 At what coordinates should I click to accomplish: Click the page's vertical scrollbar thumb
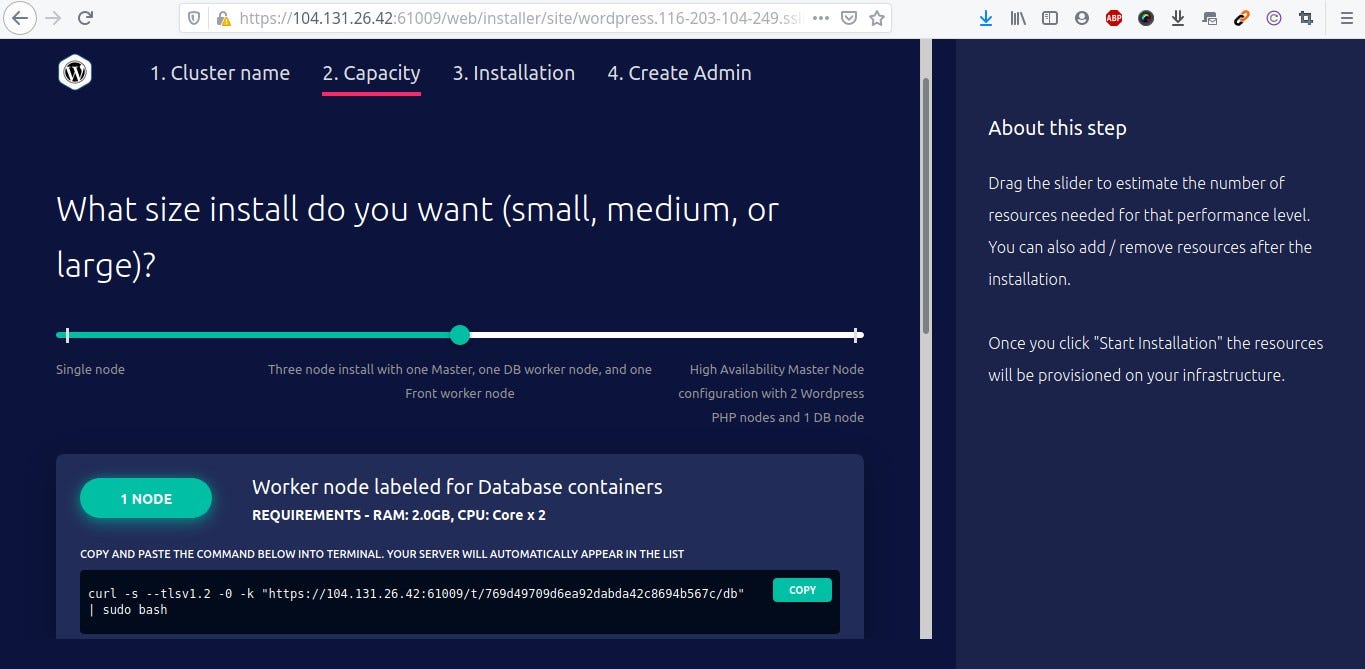click(x=926, y=205)
